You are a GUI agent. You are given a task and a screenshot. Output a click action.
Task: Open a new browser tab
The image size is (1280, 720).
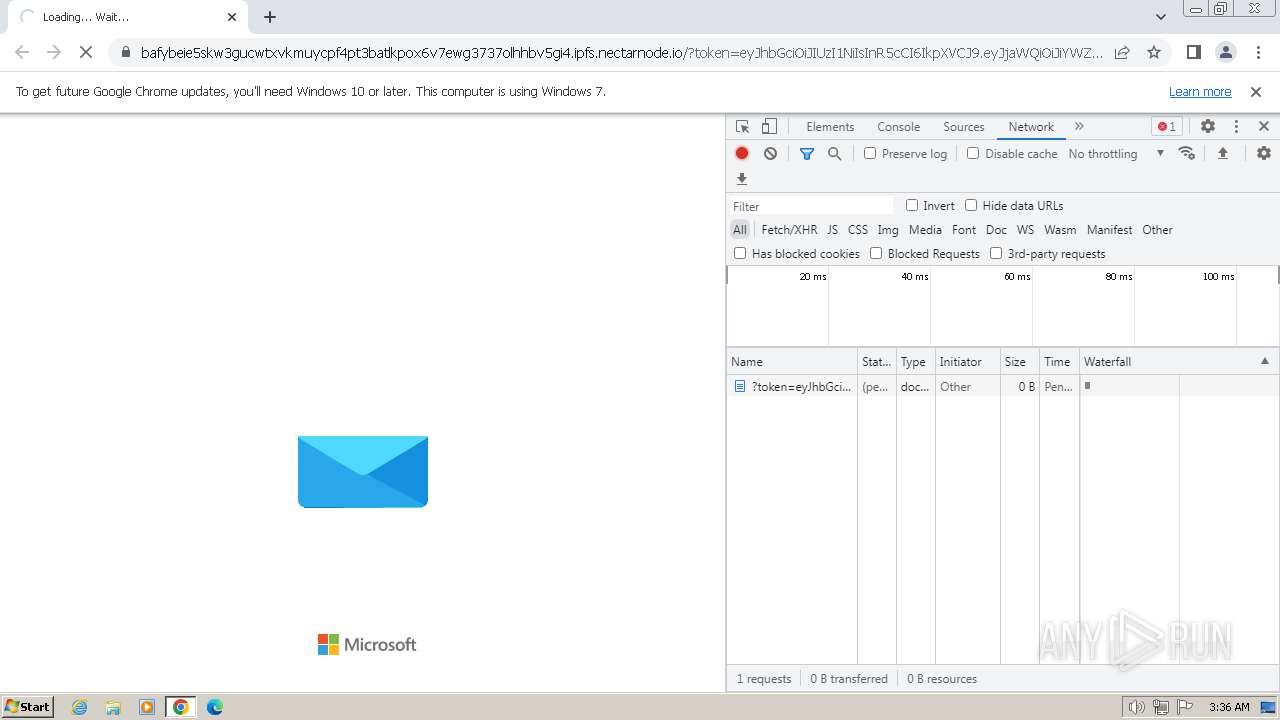270,17
